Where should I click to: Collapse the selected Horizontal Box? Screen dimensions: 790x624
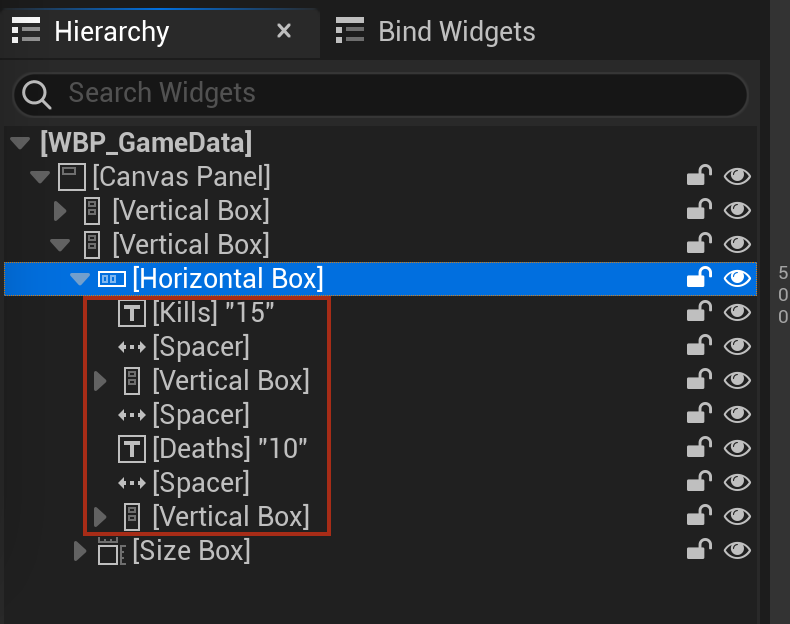(80, 279)
